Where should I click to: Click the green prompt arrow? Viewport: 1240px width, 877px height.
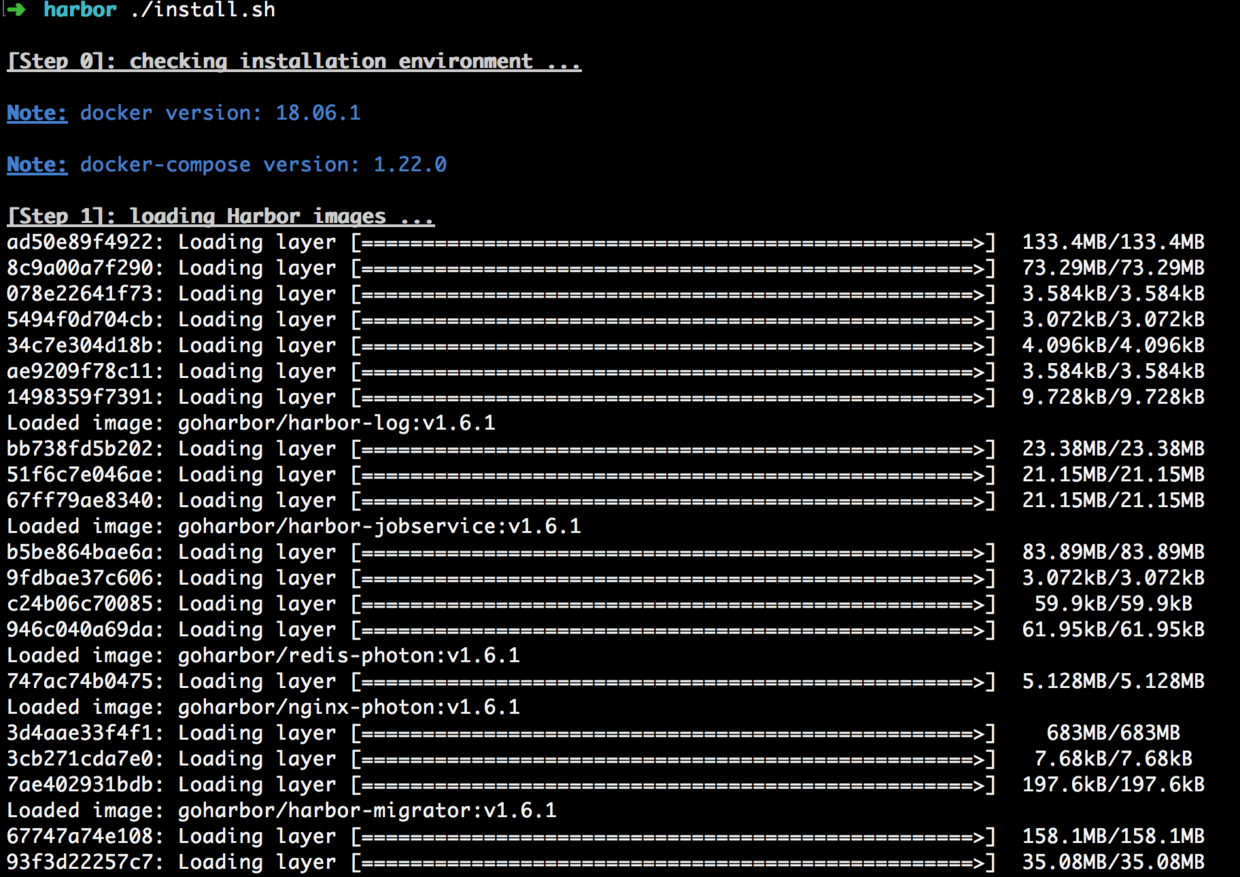click(15, 10)
